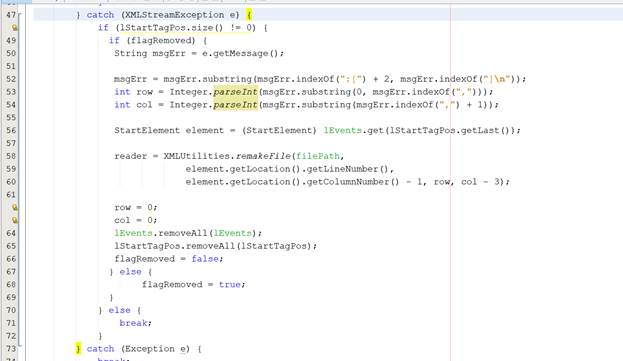Viewport: 623px width, 361px height.
Task: Click line number 71 in the gutter
Action: pos(11,323)
